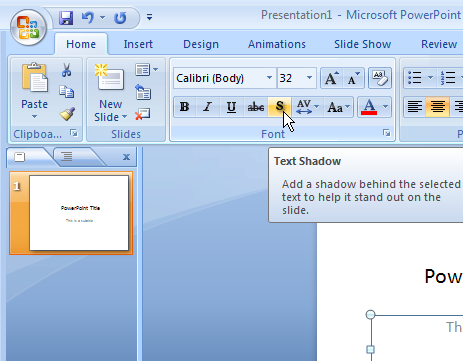The width and height of the screenshot is (463, 361).
Task: Add a New Slide via its icon
Action: (109, 77)
